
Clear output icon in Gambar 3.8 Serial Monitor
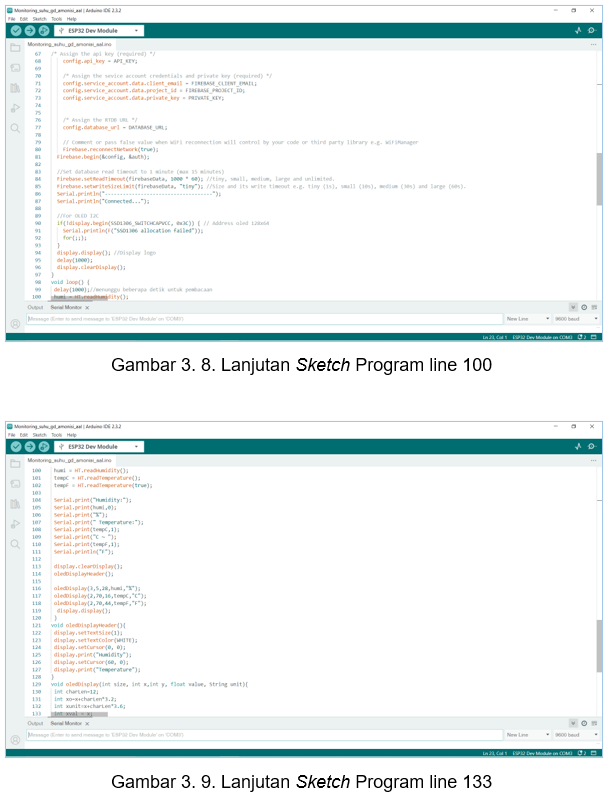(594, 307)
